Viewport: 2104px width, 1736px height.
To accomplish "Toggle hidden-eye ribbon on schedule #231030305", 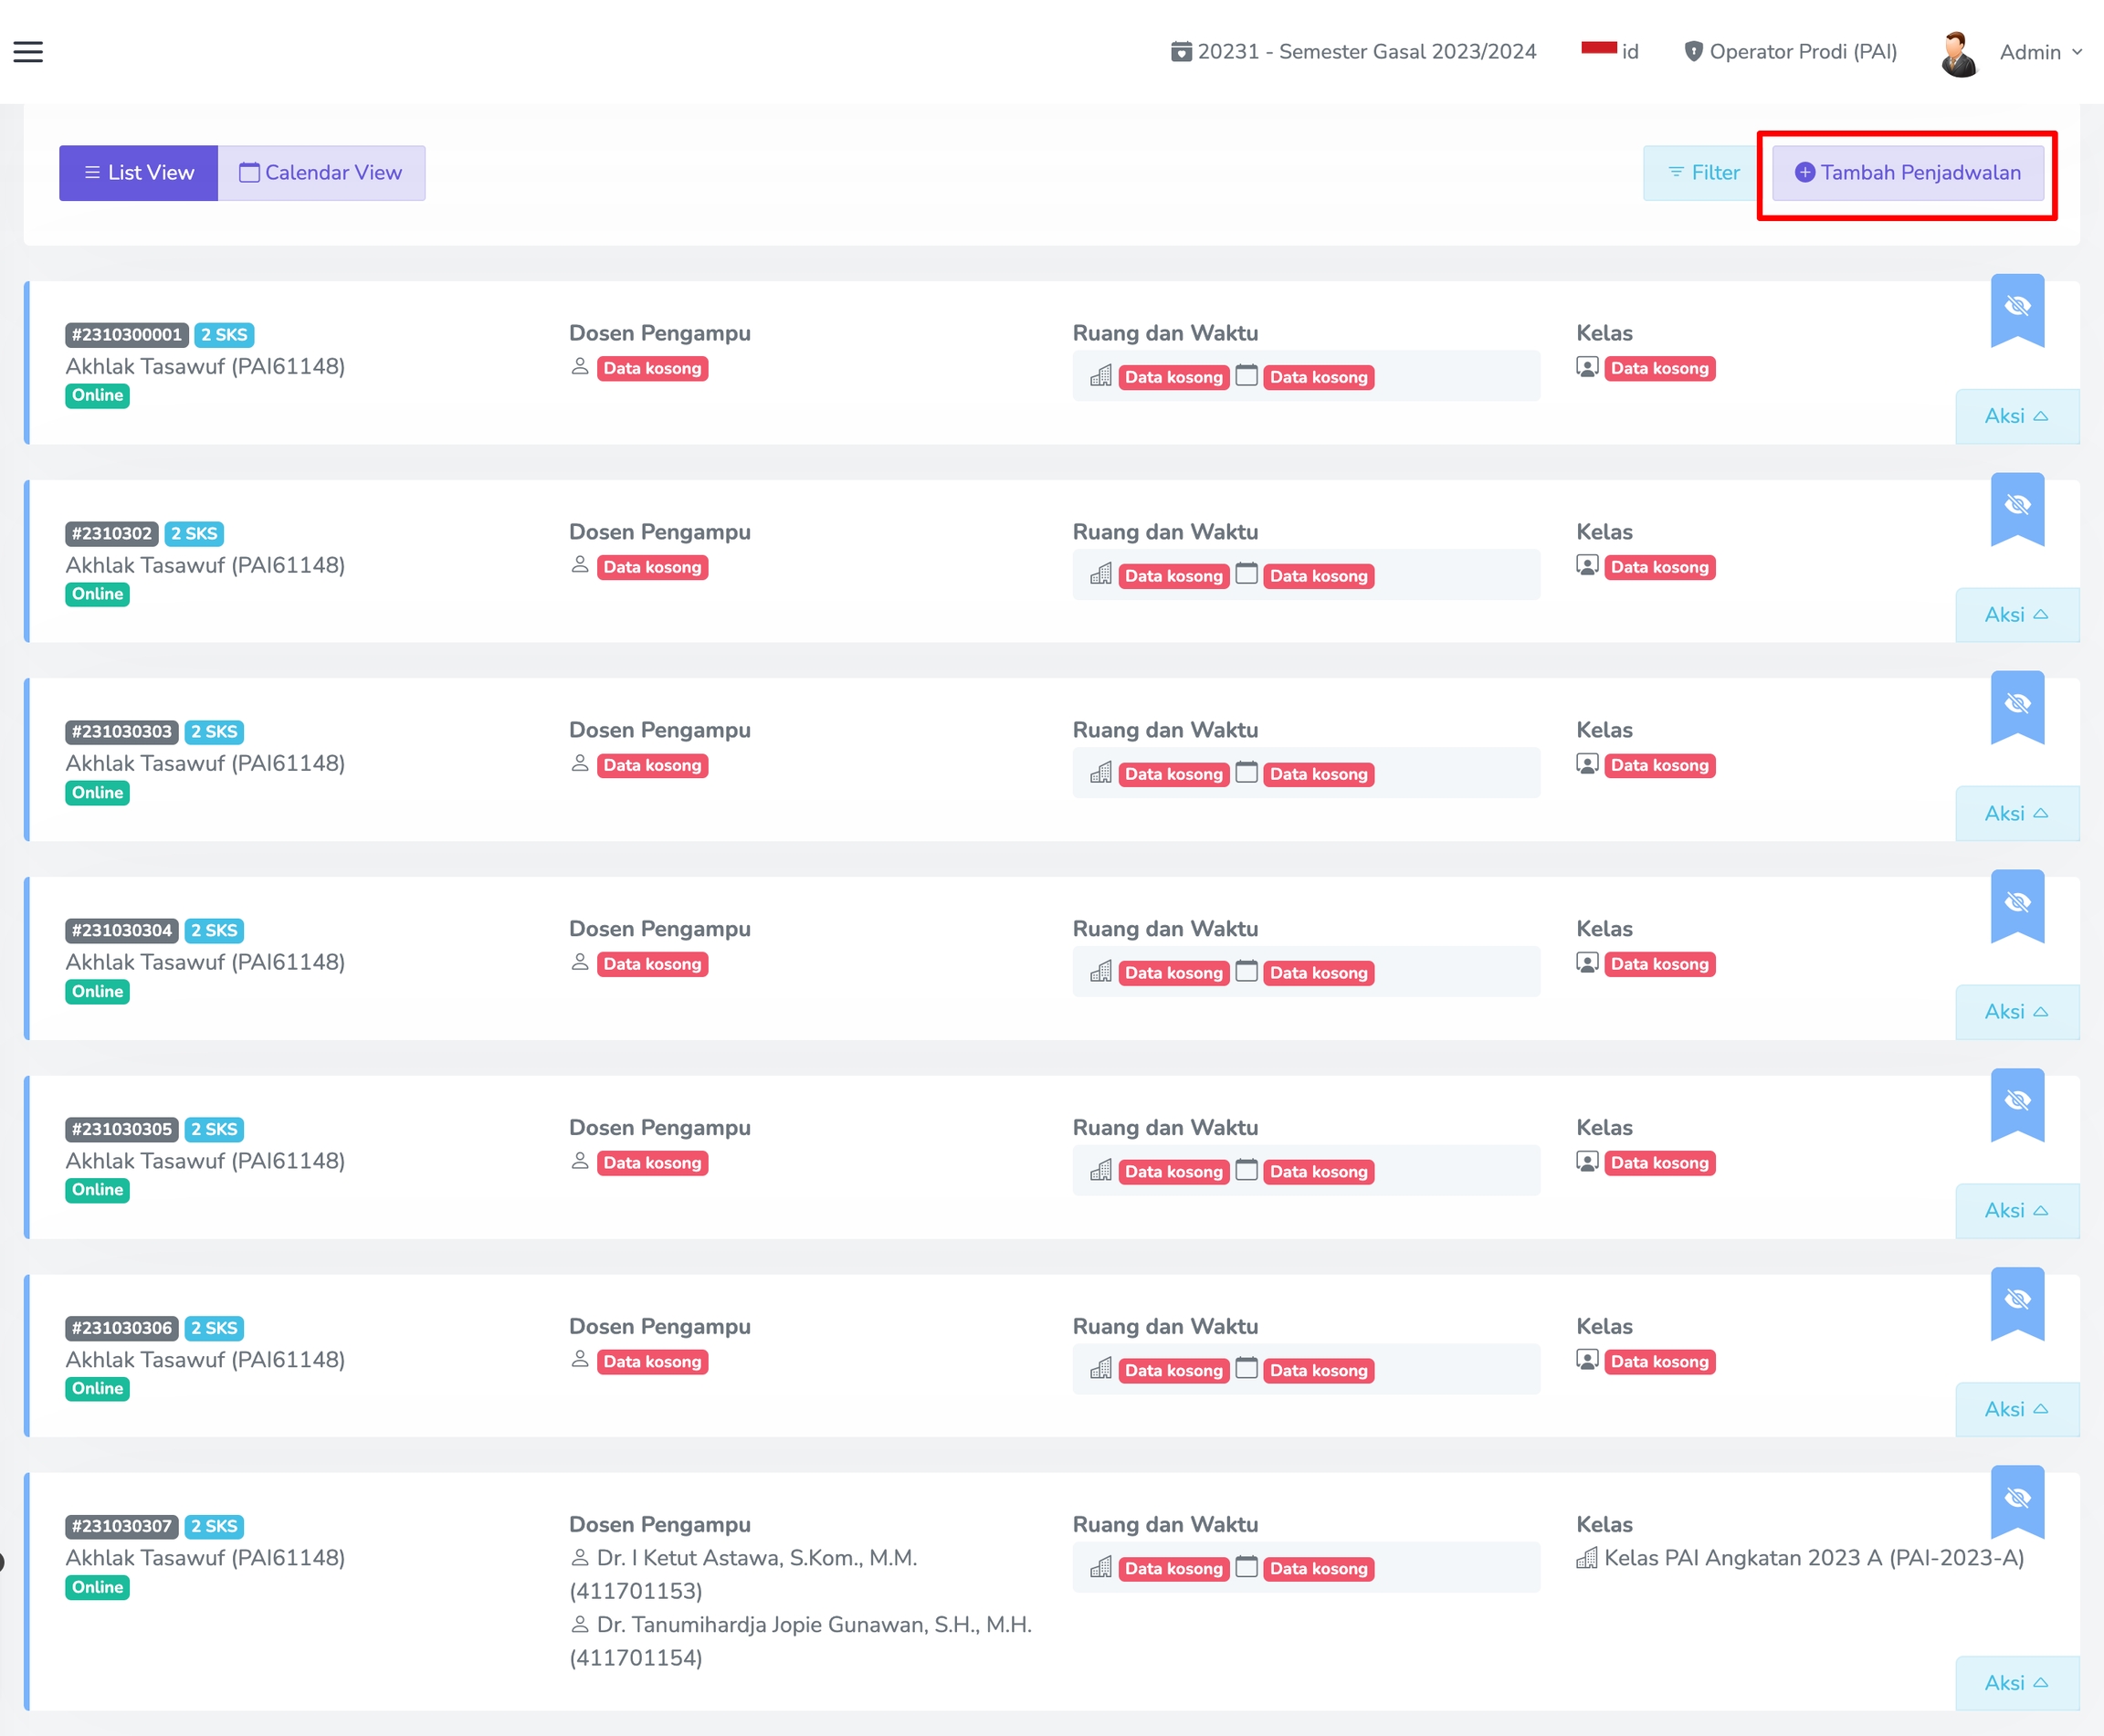I will click(2017, 1102).
